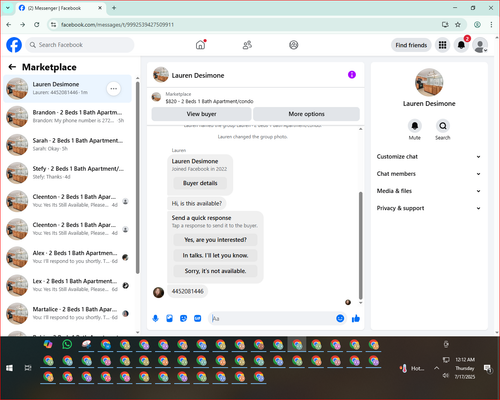This screenshot has height=400, width=500.
Task: Expand the Chat members section
Action: pyautogui.click(x=429, y=174)
